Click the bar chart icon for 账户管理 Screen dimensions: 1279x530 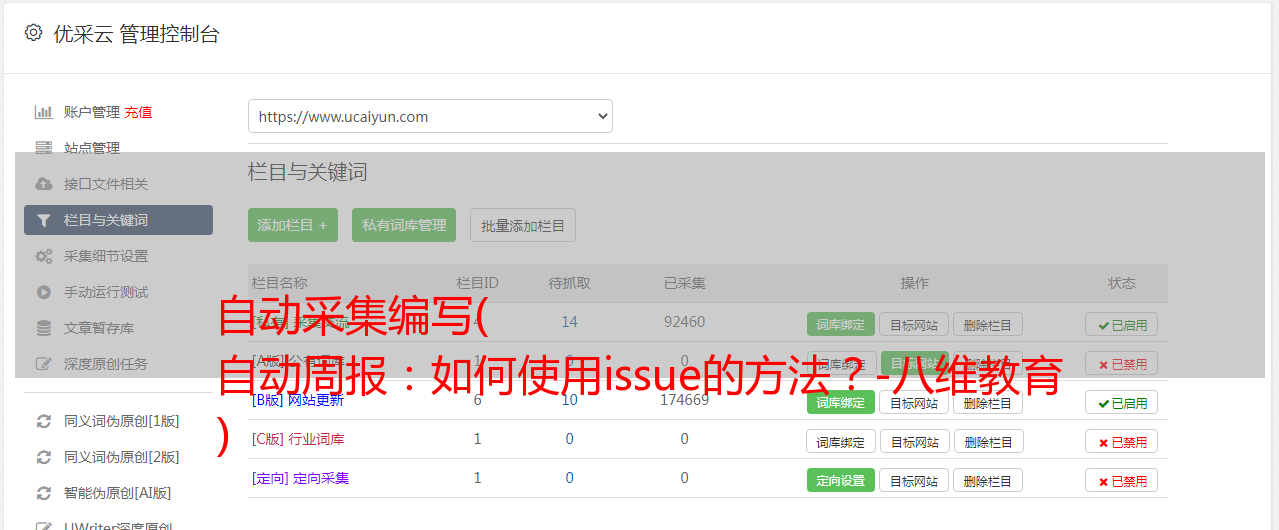pos(43,112)
